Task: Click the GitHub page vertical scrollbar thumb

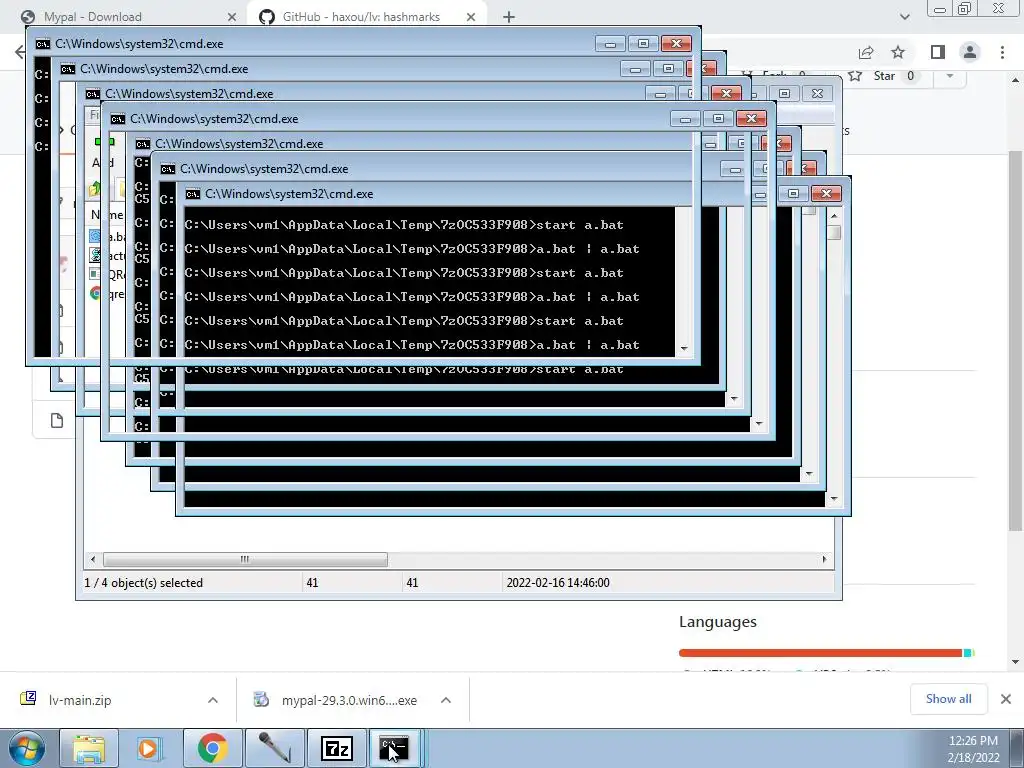Action: pyautogui.click(x=1015, y=340)
